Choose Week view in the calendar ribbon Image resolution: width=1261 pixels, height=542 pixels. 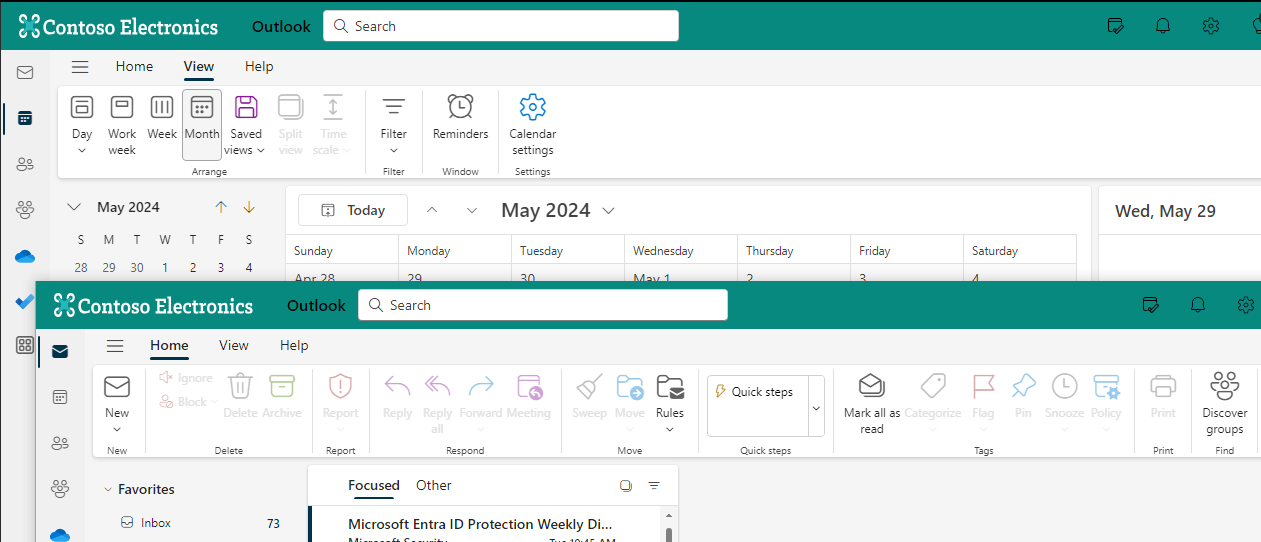162,118
